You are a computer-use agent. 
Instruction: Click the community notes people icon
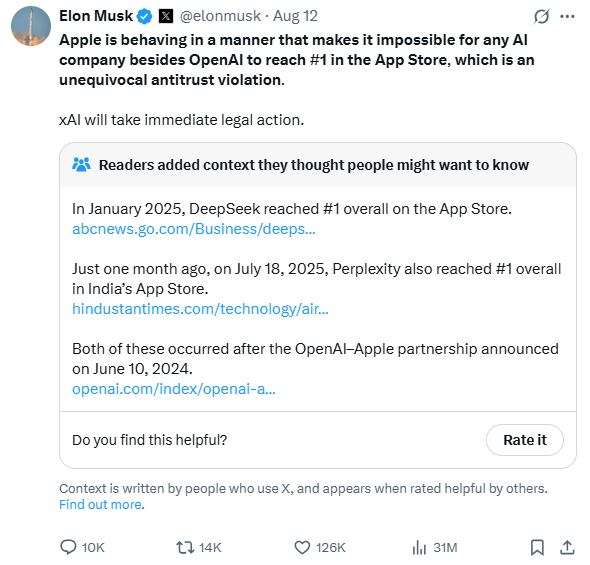(81, 165)
